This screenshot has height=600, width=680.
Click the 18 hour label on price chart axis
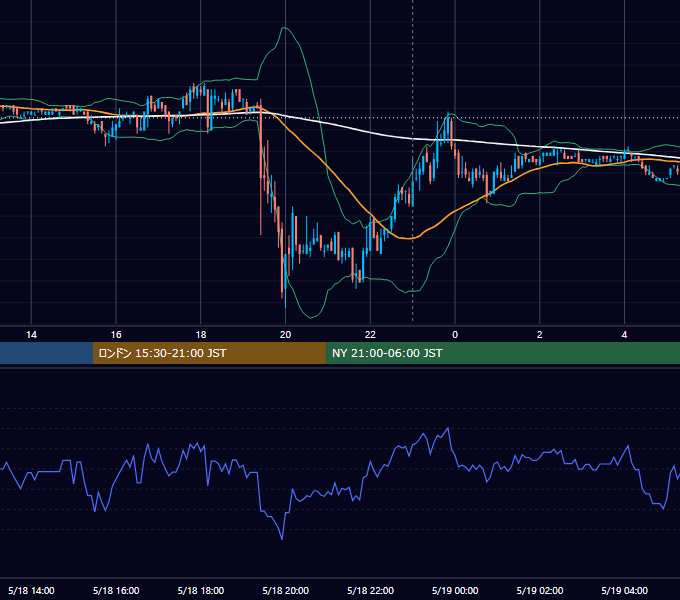[201, 335]
